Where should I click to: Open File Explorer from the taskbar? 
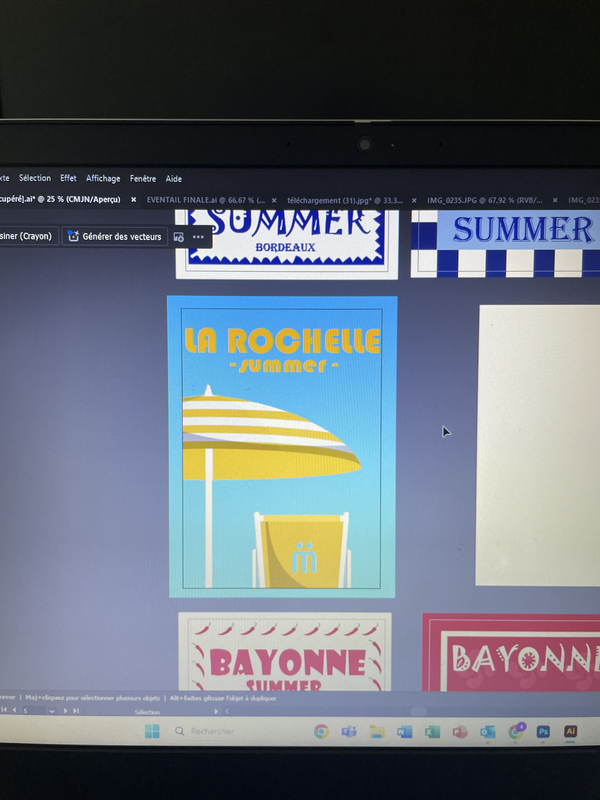click(377, 731)
